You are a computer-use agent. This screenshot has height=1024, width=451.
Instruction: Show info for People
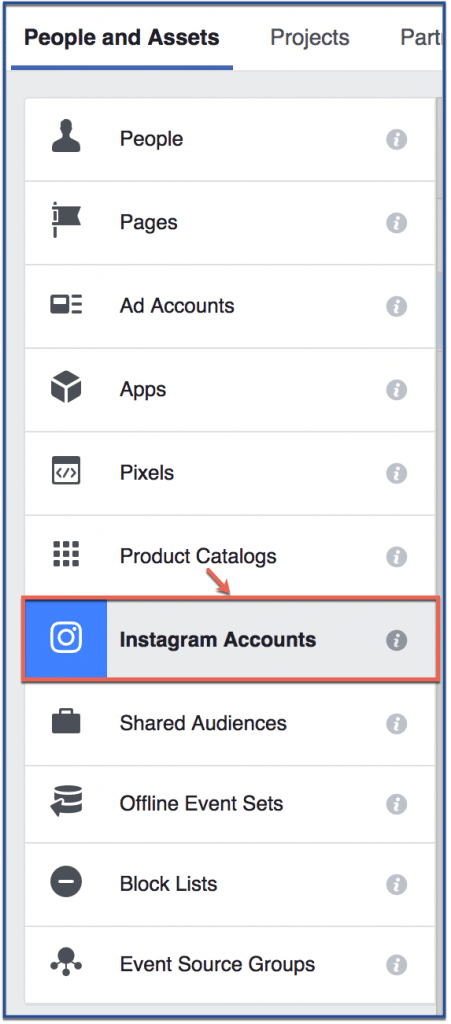pos(396,139)
